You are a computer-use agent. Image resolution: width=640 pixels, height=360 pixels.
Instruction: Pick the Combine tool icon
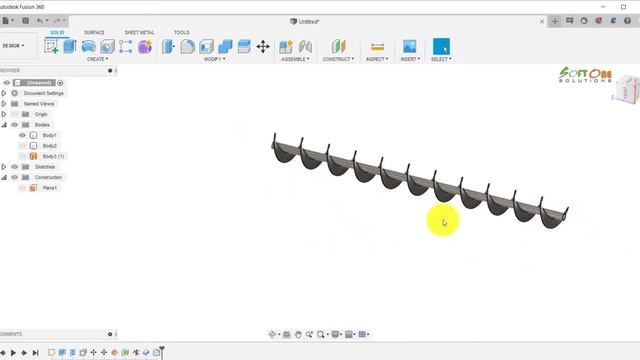[225, 47]
